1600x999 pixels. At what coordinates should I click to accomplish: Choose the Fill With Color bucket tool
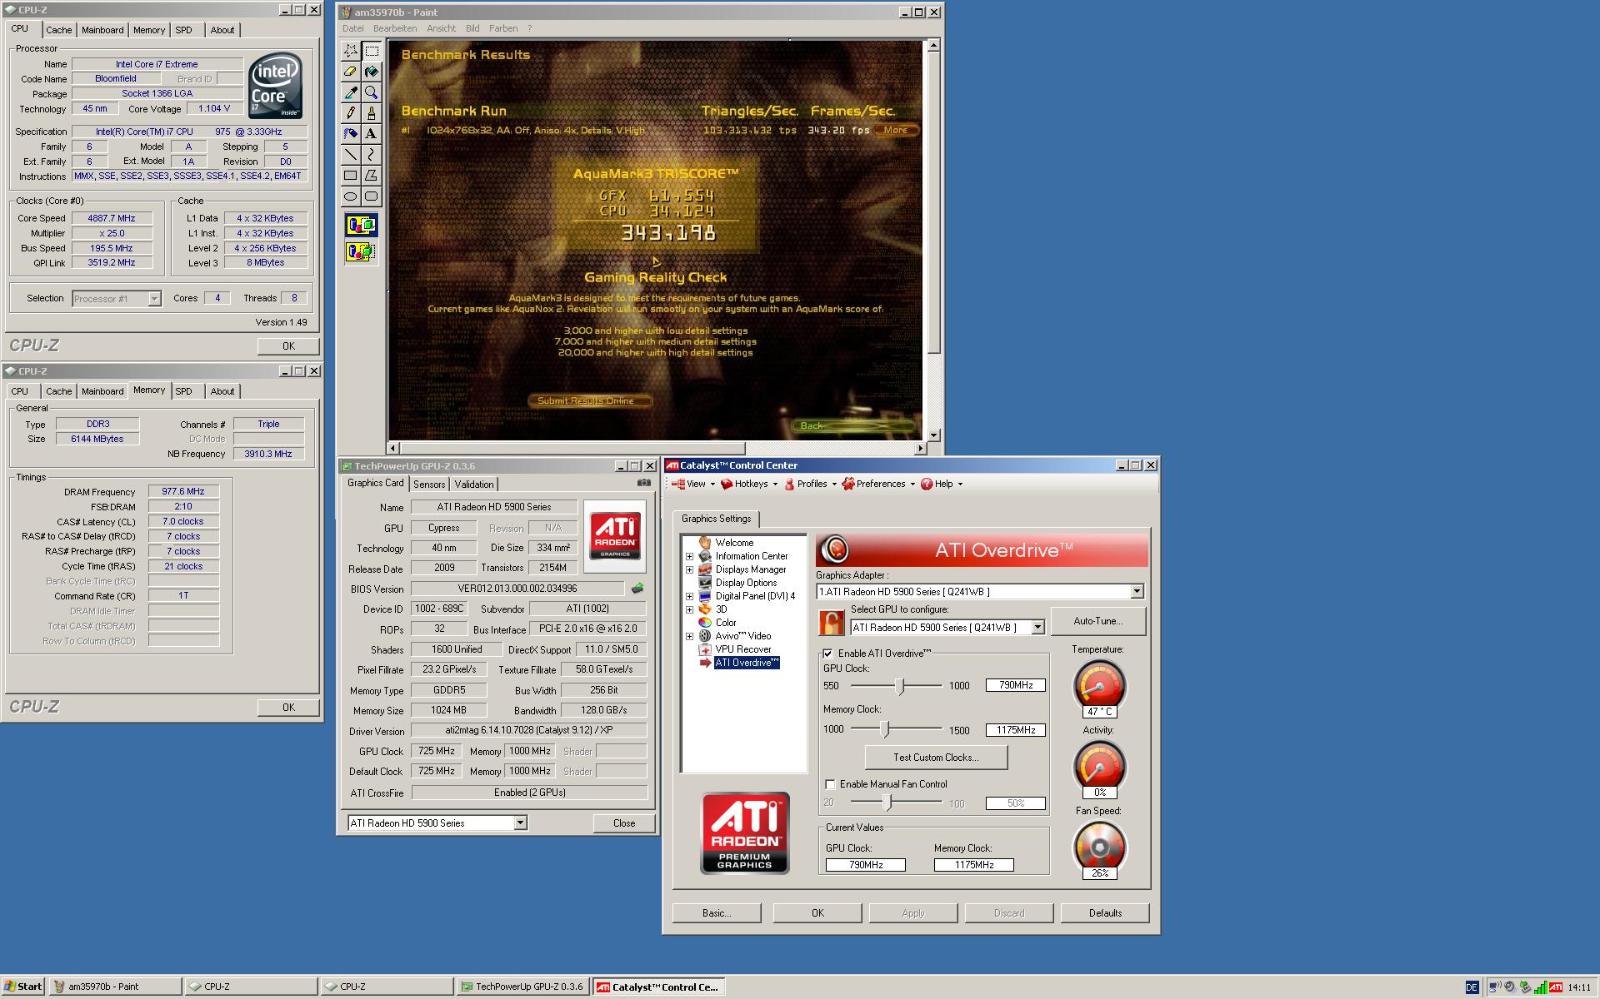point(371,71)
